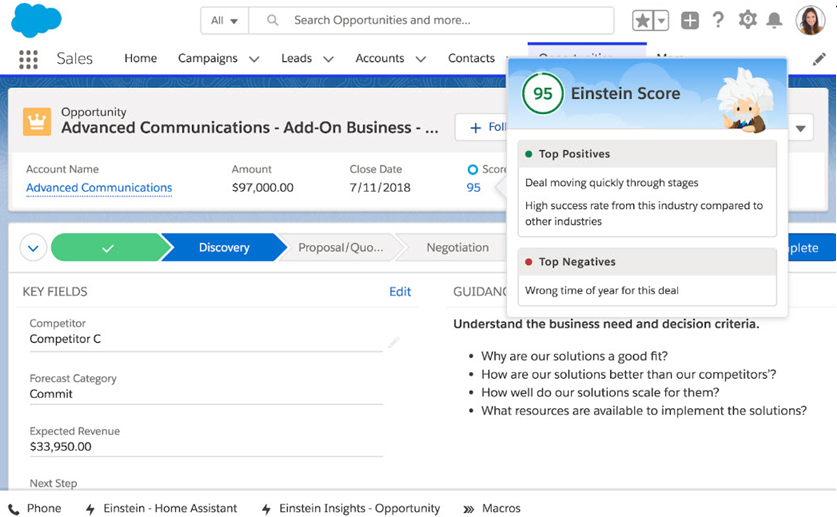
Task: Open the notifications bell icon
Action: (x=774, y=21)
